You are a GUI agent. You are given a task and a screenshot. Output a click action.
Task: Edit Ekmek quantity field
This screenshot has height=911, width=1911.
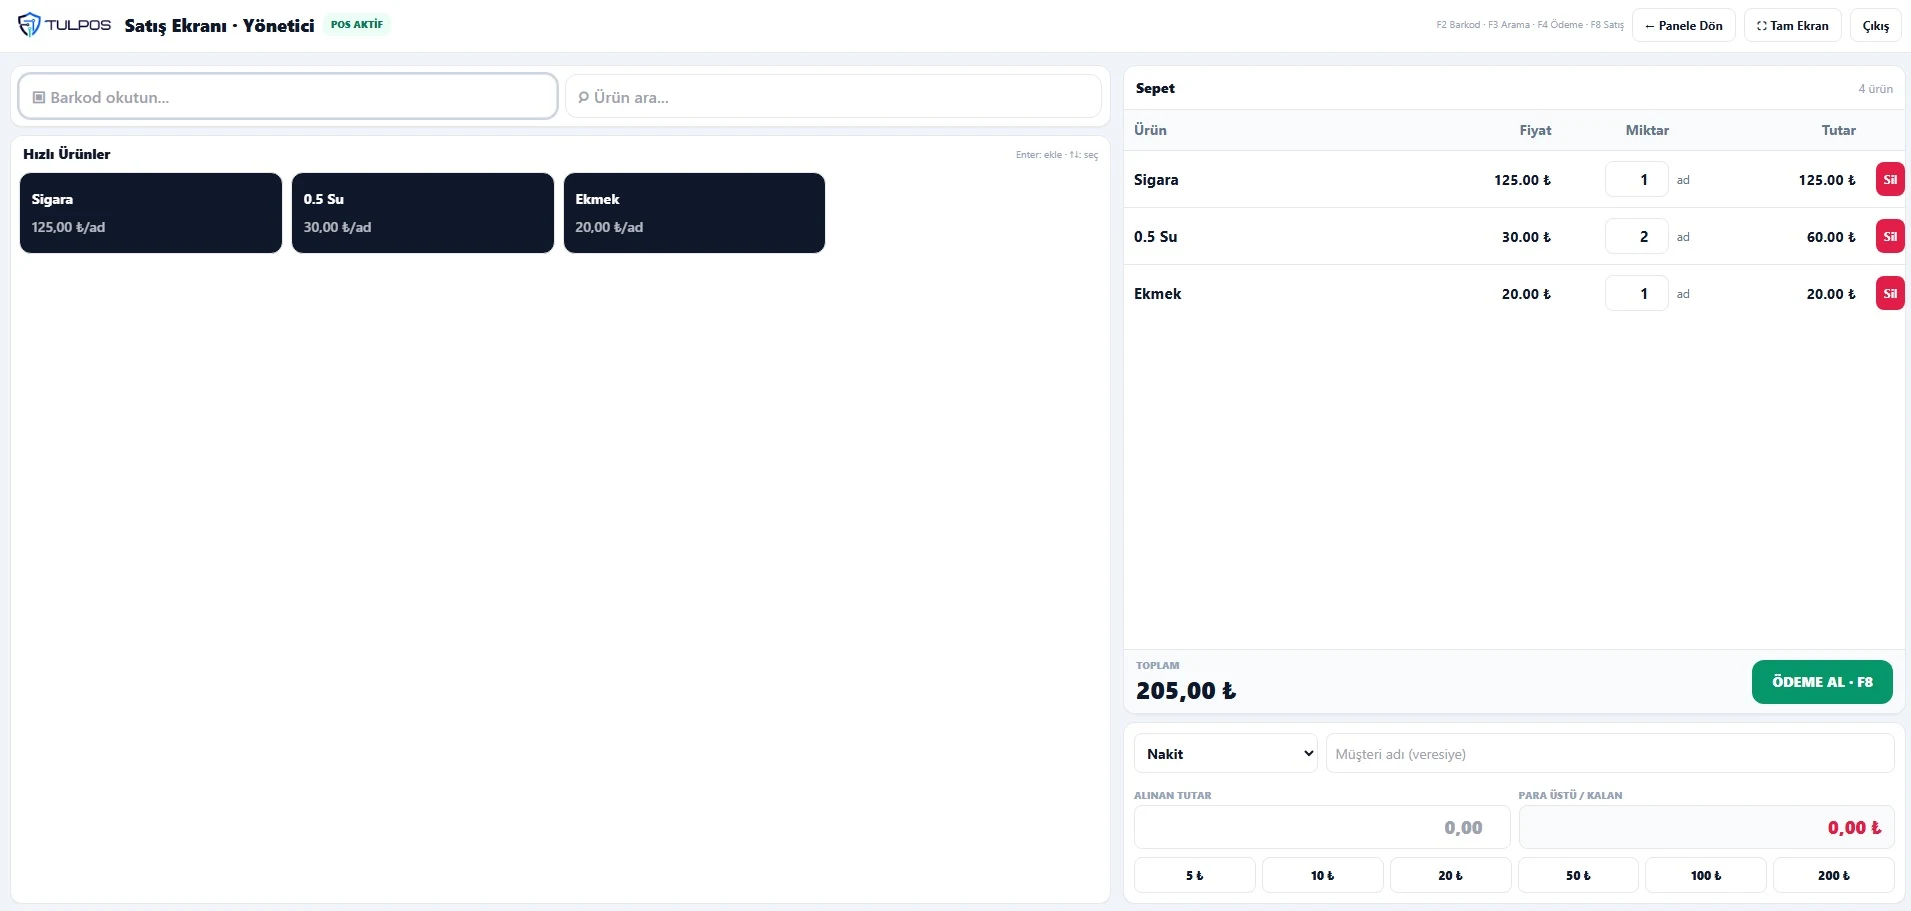pyautogui.click(x=1637, y=294)
